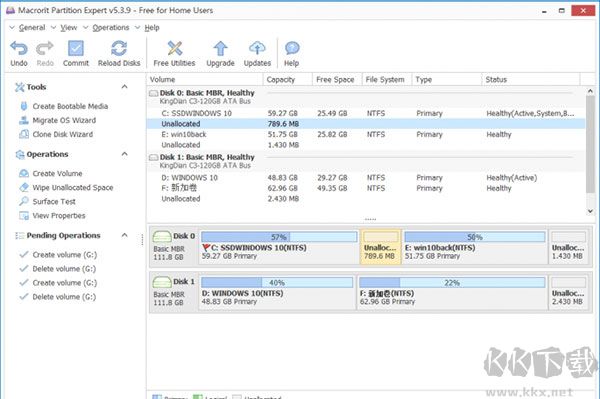This screenshot has width=600, height=399.
Task: Sort by the Free Space column header
Action: 337,80
